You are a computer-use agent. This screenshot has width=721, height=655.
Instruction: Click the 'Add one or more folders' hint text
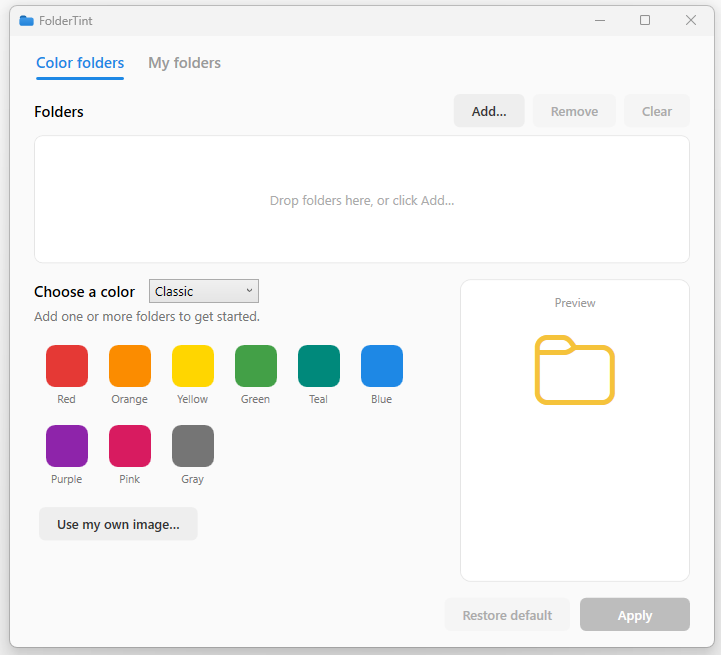(147, 316)
